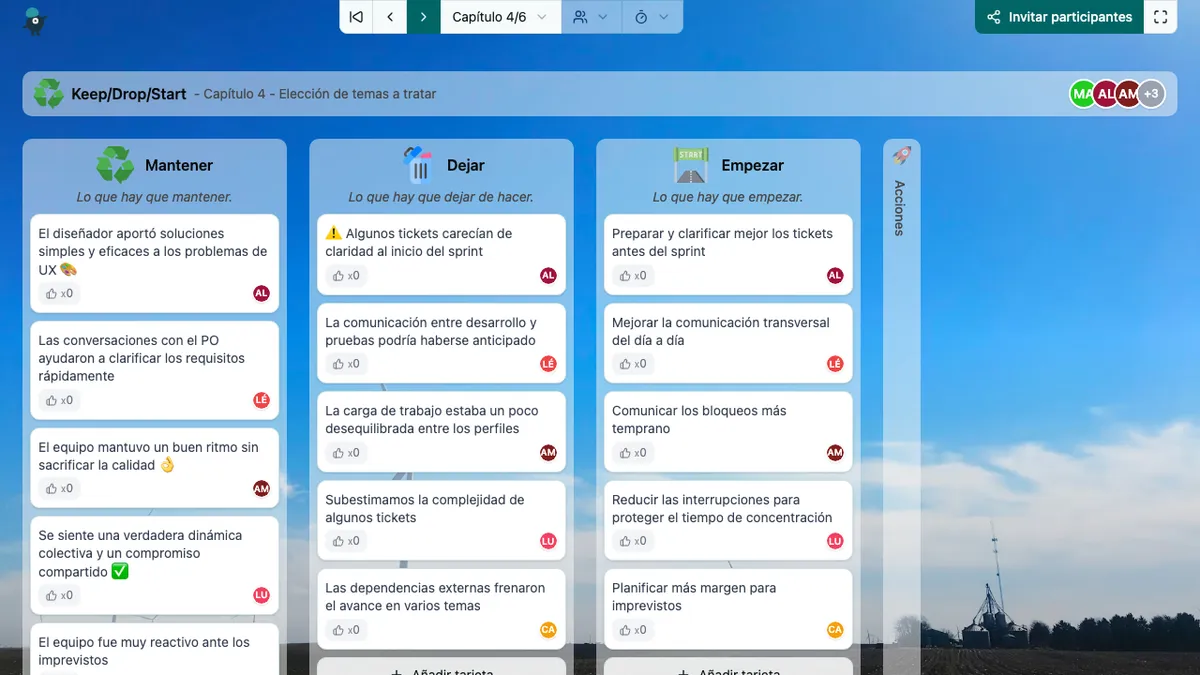Like the 'Subestimamos la complejidad' card
Image resolution: width=1200 pixels, height=675 pixels.
click(x=346, y=541)
